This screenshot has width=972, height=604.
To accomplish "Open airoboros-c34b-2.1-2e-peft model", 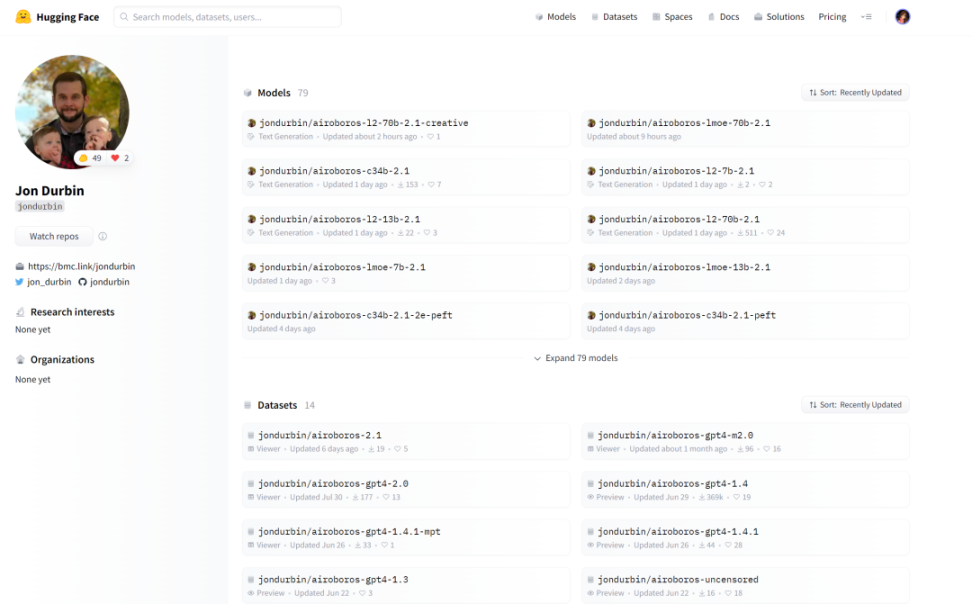I will 406,321.
